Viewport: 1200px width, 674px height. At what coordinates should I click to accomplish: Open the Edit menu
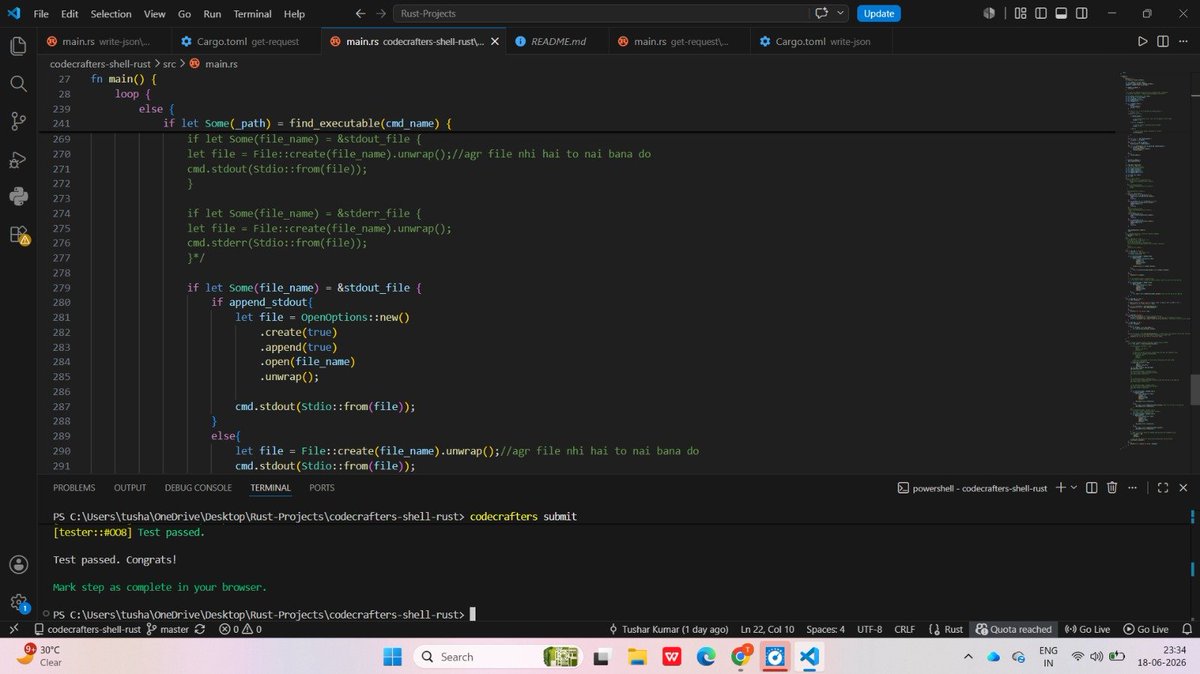click(69, 14)
